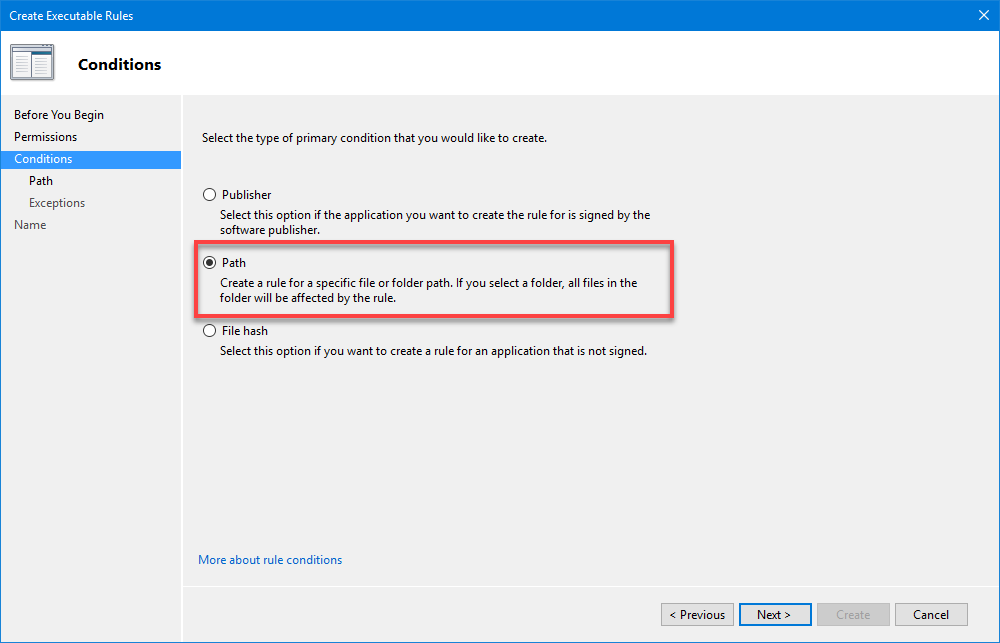Click the Publisher option description text

tap(435, 222)
